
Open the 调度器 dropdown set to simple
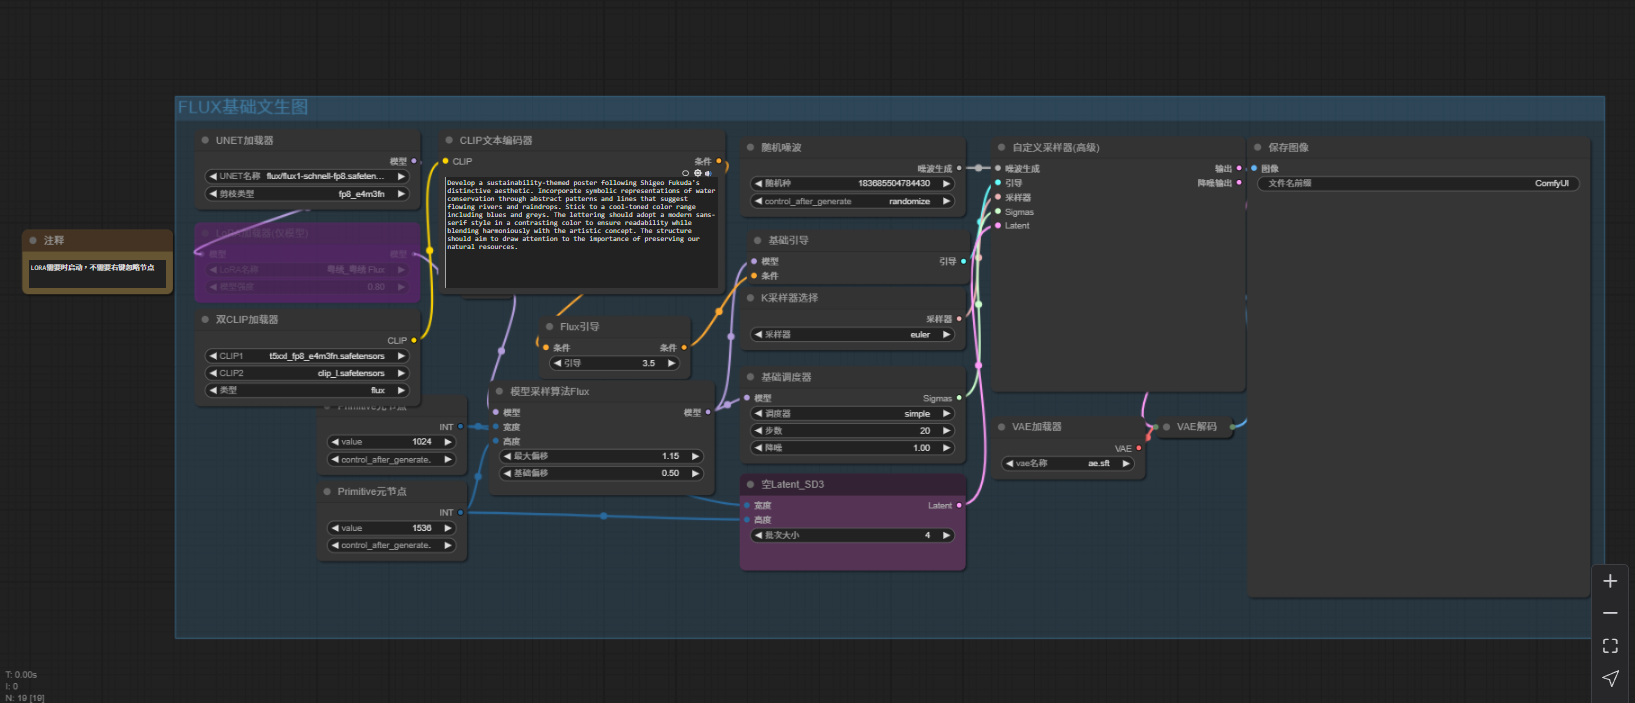pyautogui.click(x=852, y=414)
